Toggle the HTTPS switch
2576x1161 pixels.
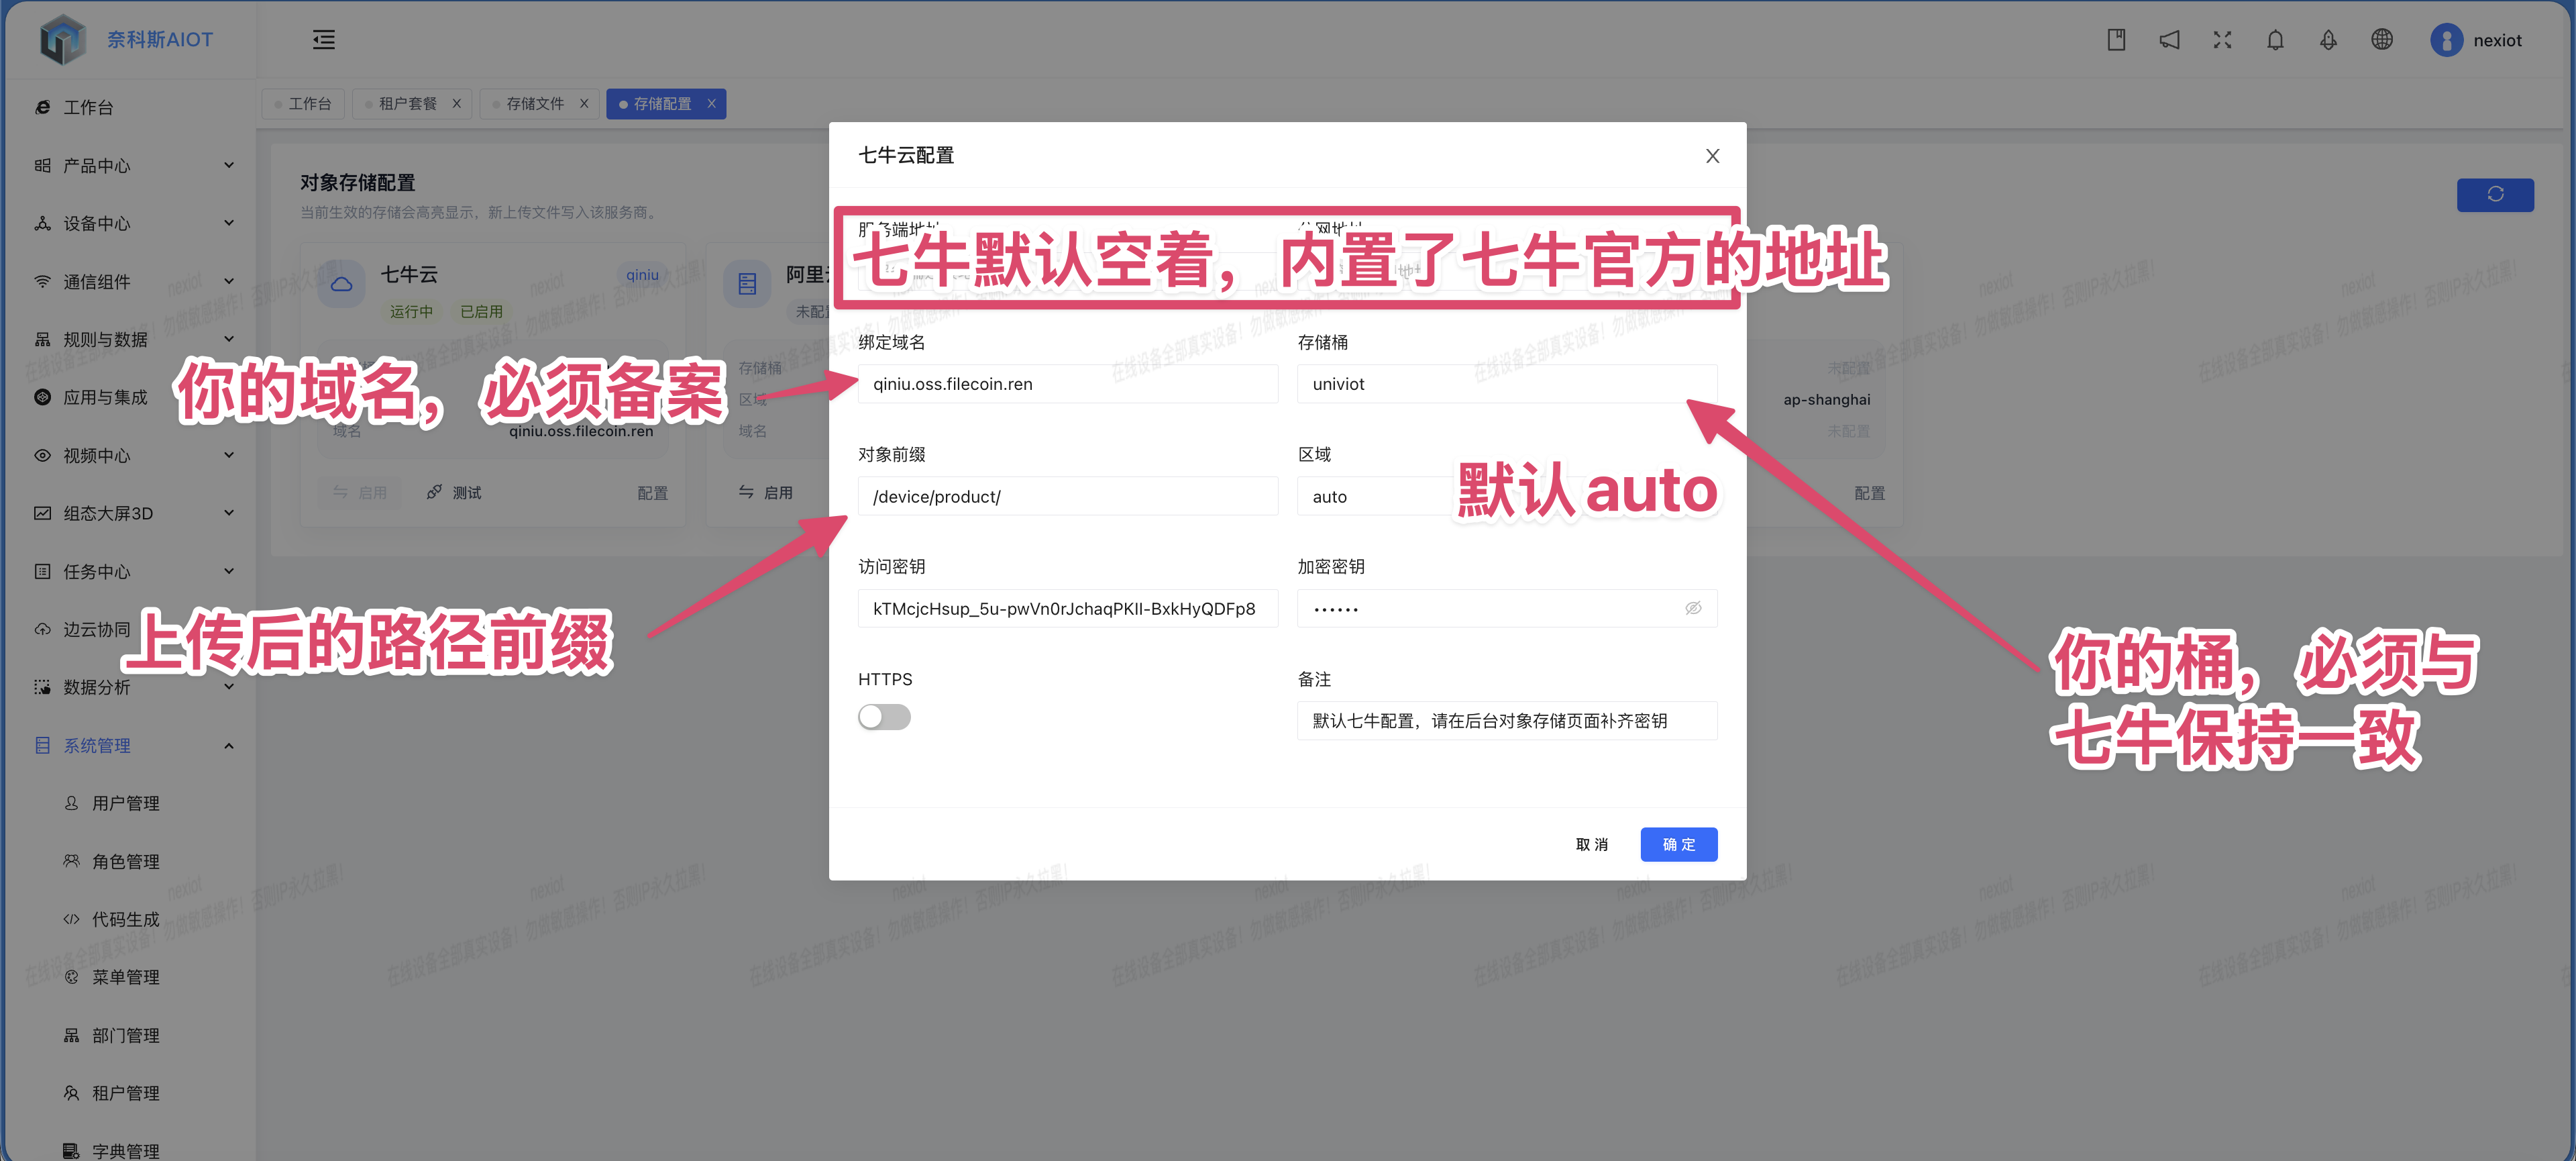pos(884,717)
